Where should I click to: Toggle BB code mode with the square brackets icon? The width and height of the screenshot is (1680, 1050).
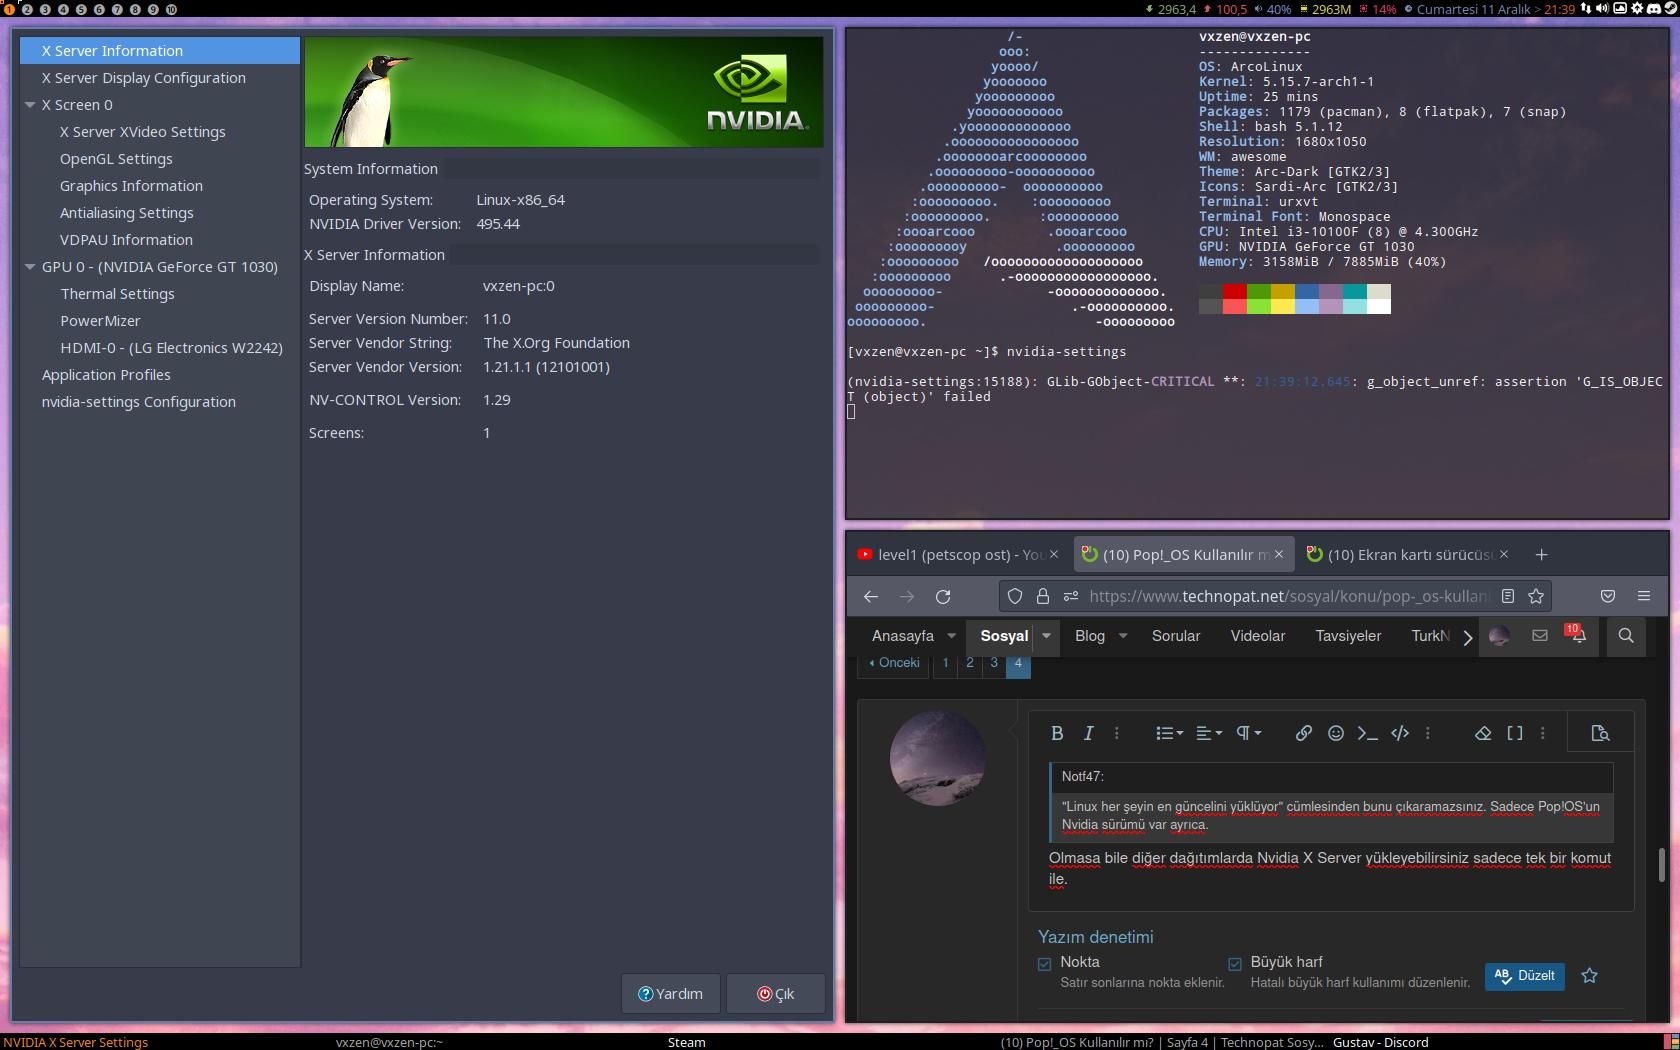click(1515, 733)
